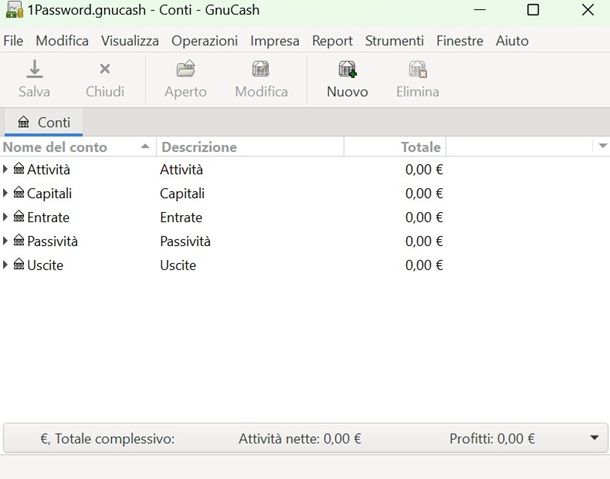610x479 pixels.
Task: Click the Capitali total 0,00 € value
Action: pyautogui.click(x=424, y=193)
